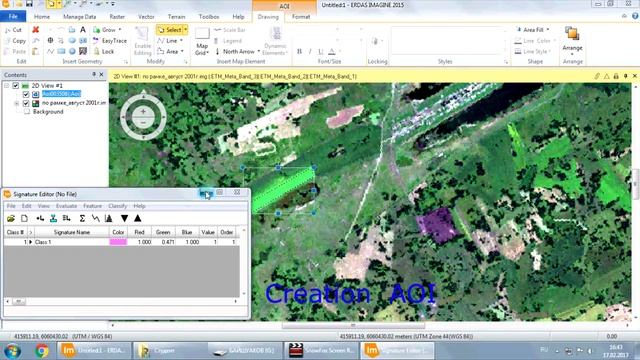This screenshot has height=360, width=640.
Task: Switch to the Manage Data ribbon tab
Action: [80, 17]
